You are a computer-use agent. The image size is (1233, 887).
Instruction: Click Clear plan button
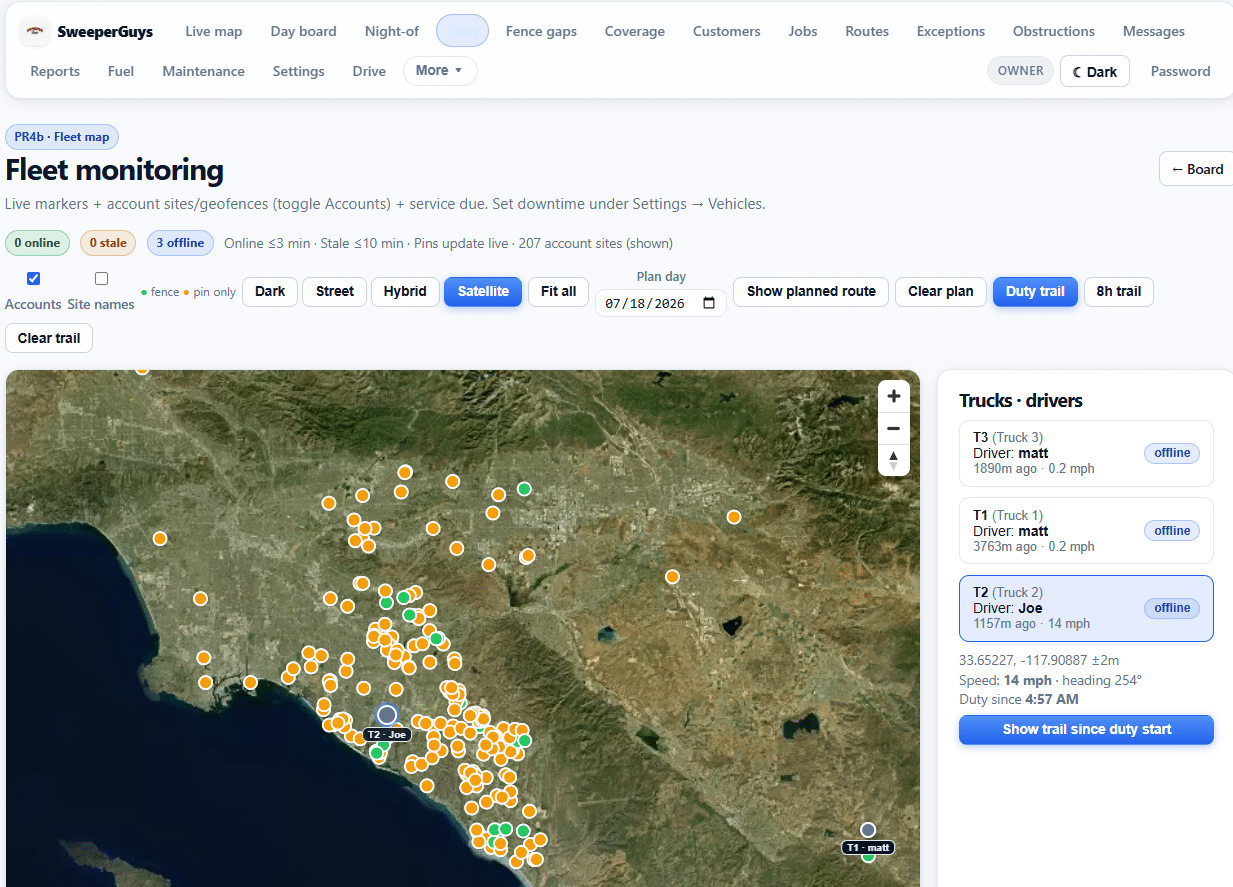[941, 291]
